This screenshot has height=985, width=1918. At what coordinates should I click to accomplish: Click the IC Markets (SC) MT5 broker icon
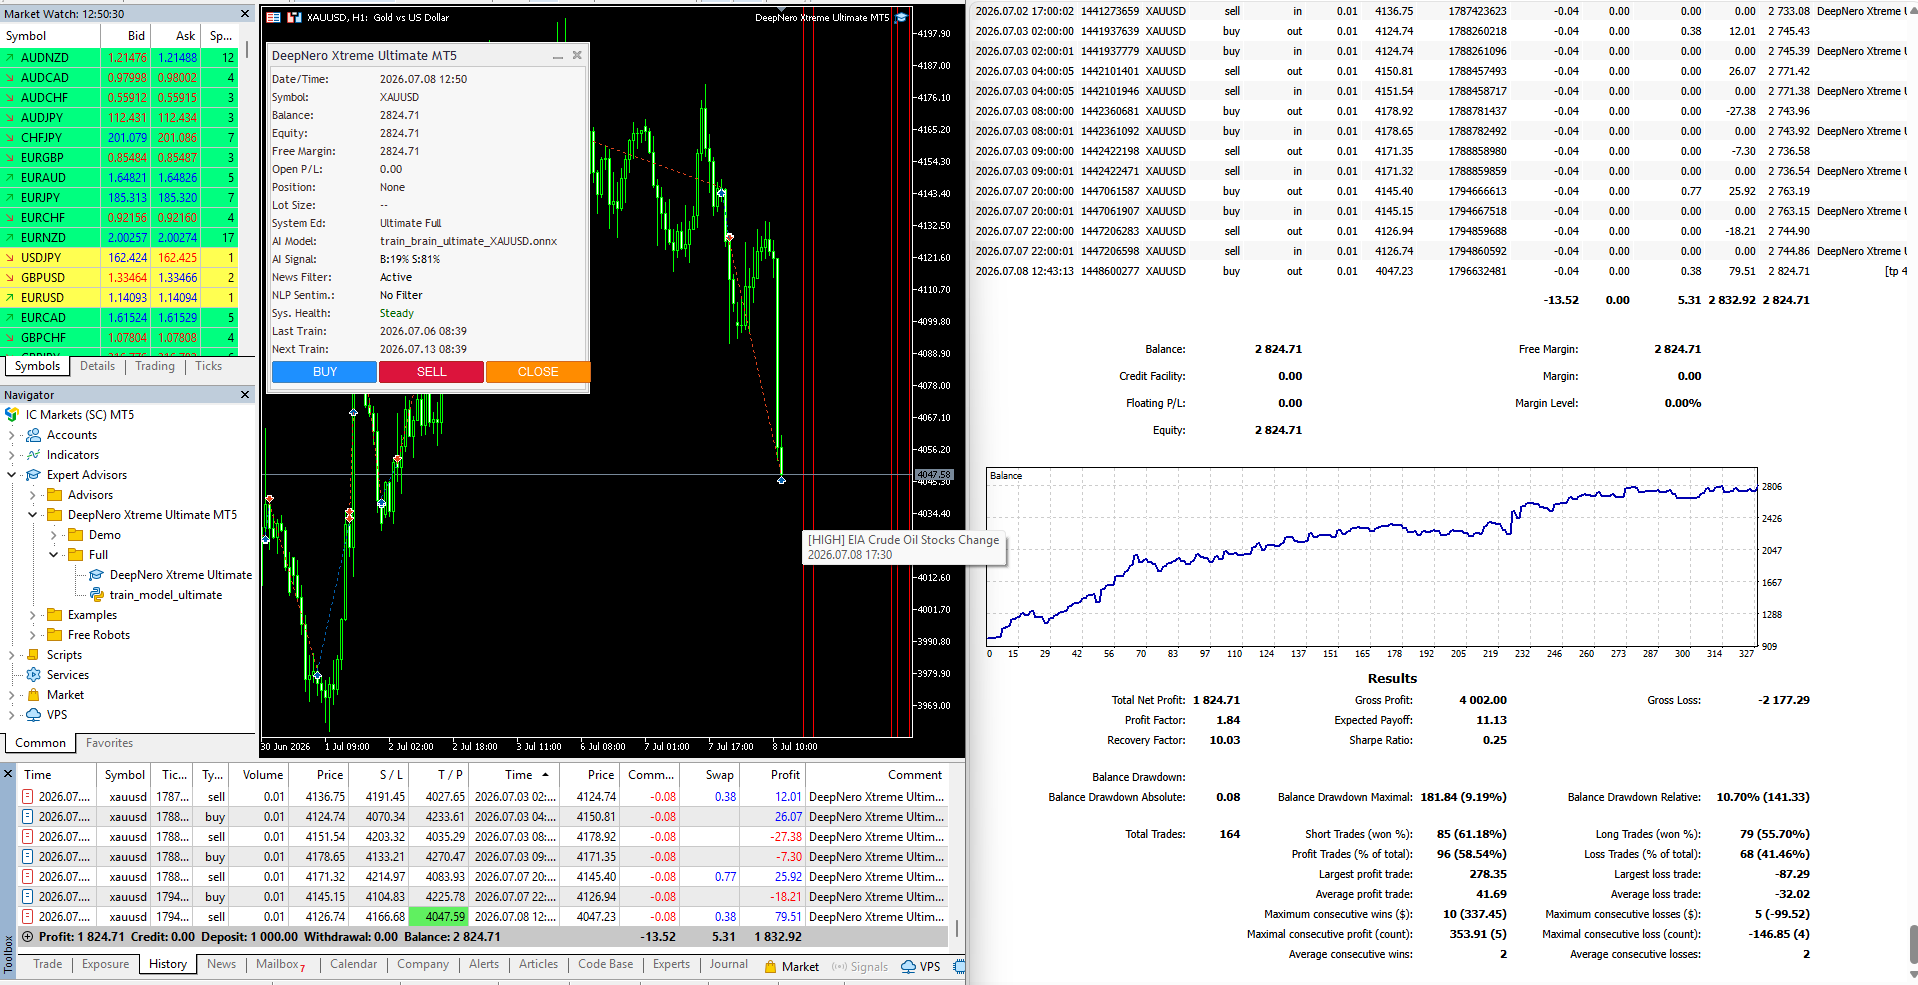coord(12,414)
